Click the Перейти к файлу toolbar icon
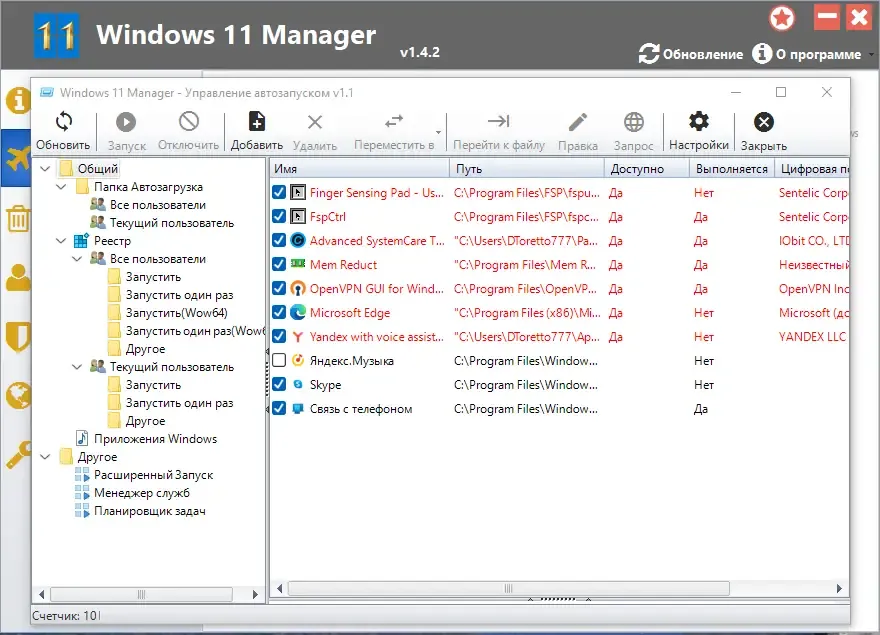 498,121
